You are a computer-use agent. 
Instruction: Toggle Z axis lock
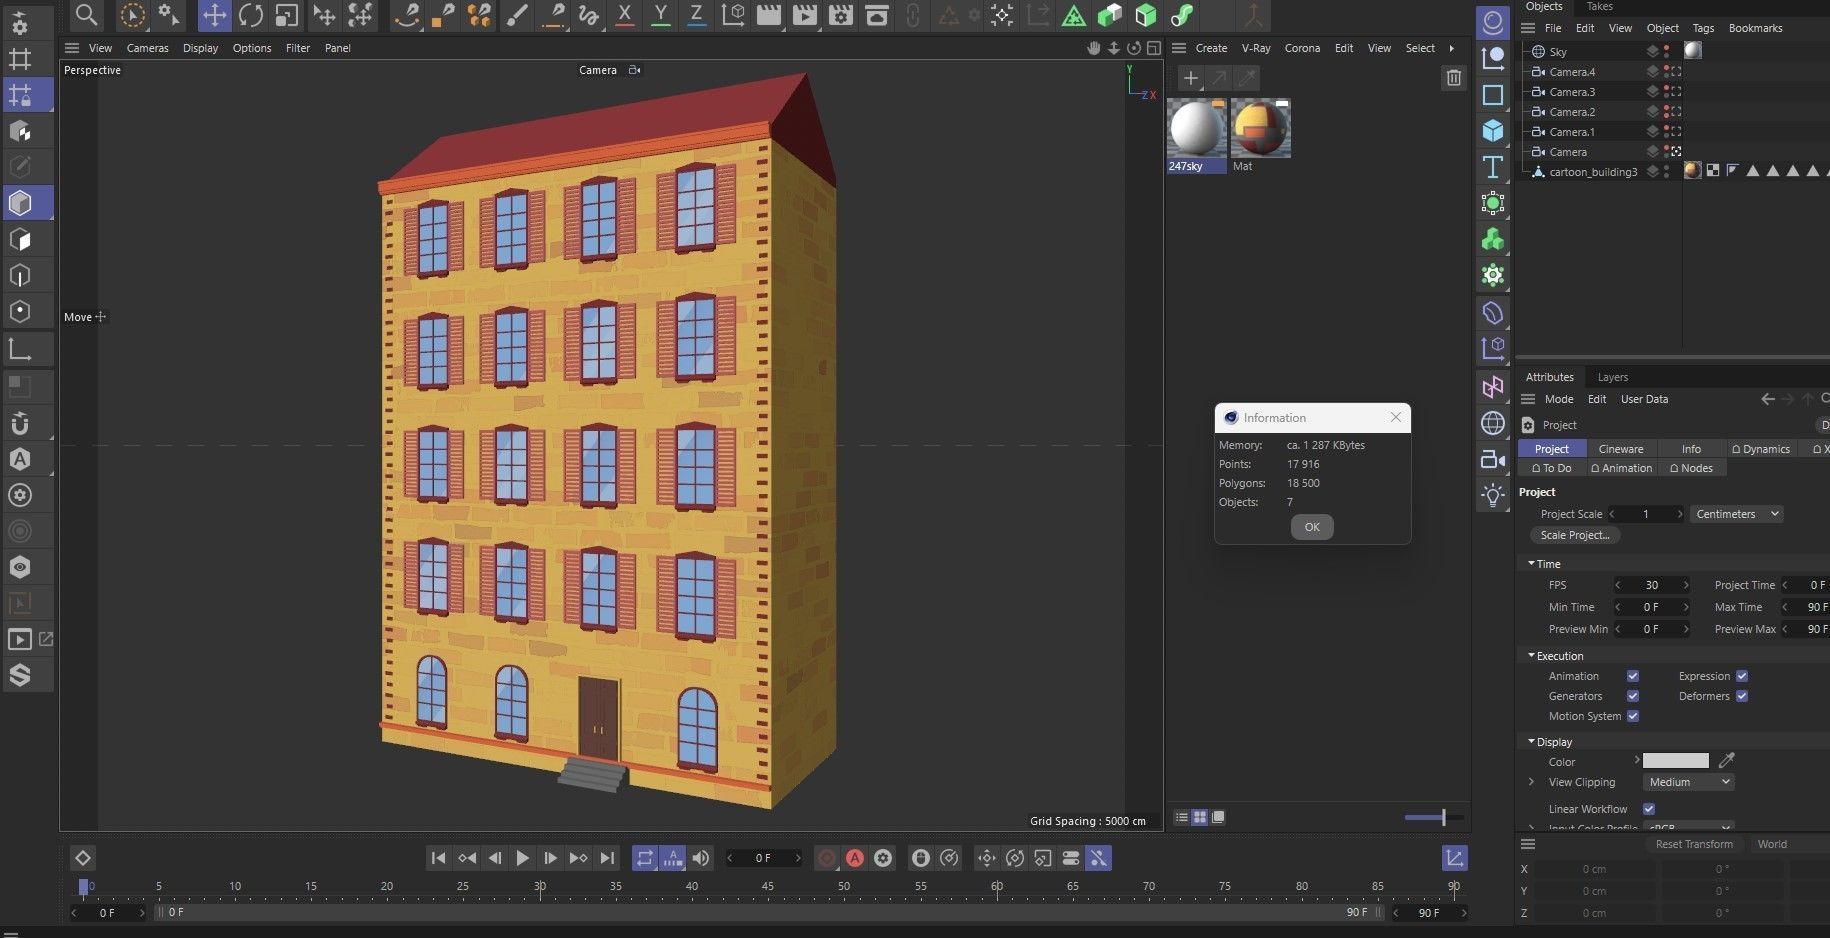(x=696, y=15)
